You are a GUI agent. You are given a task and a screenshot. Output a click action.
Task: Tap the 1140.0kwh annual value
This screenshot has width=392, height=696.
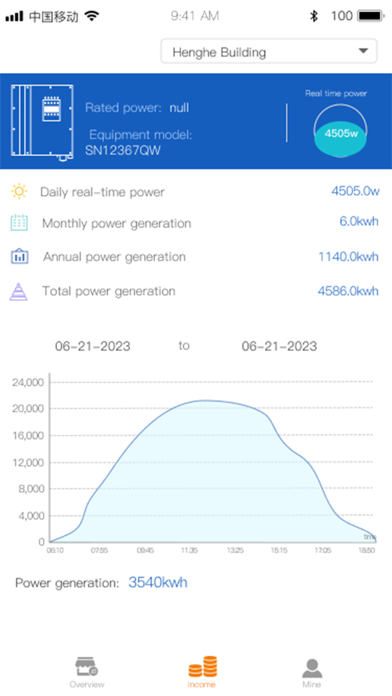[x=348, y=257]
